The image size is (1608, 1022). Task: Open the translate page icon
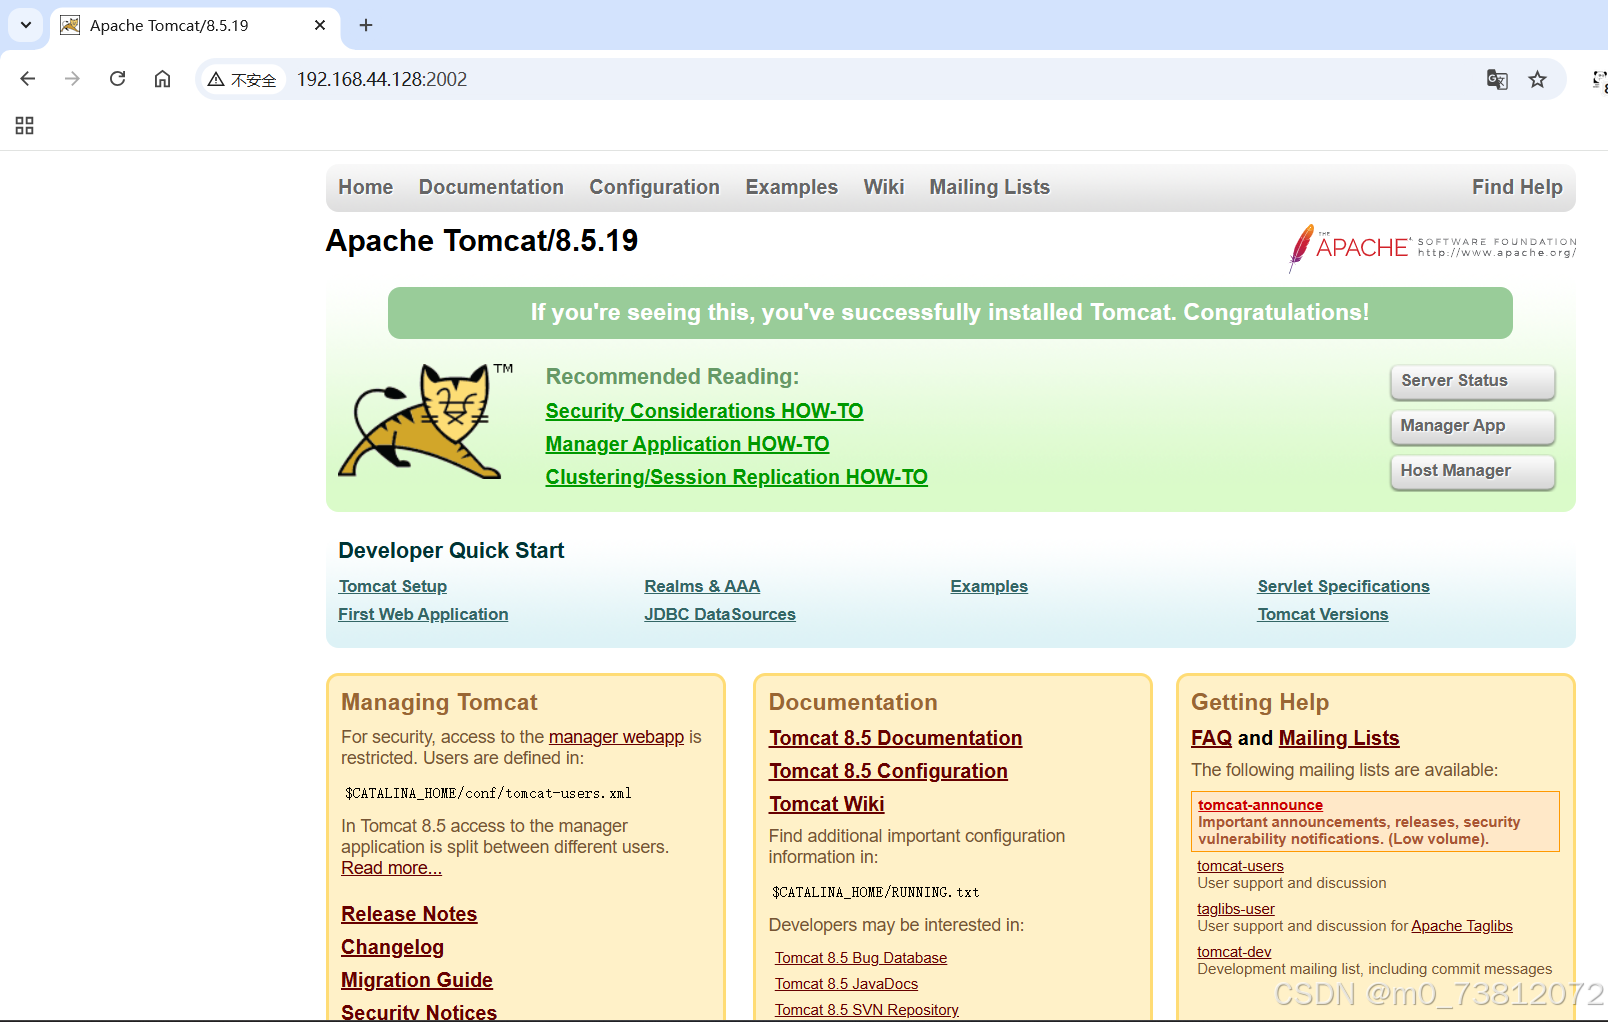[1496, 79]
